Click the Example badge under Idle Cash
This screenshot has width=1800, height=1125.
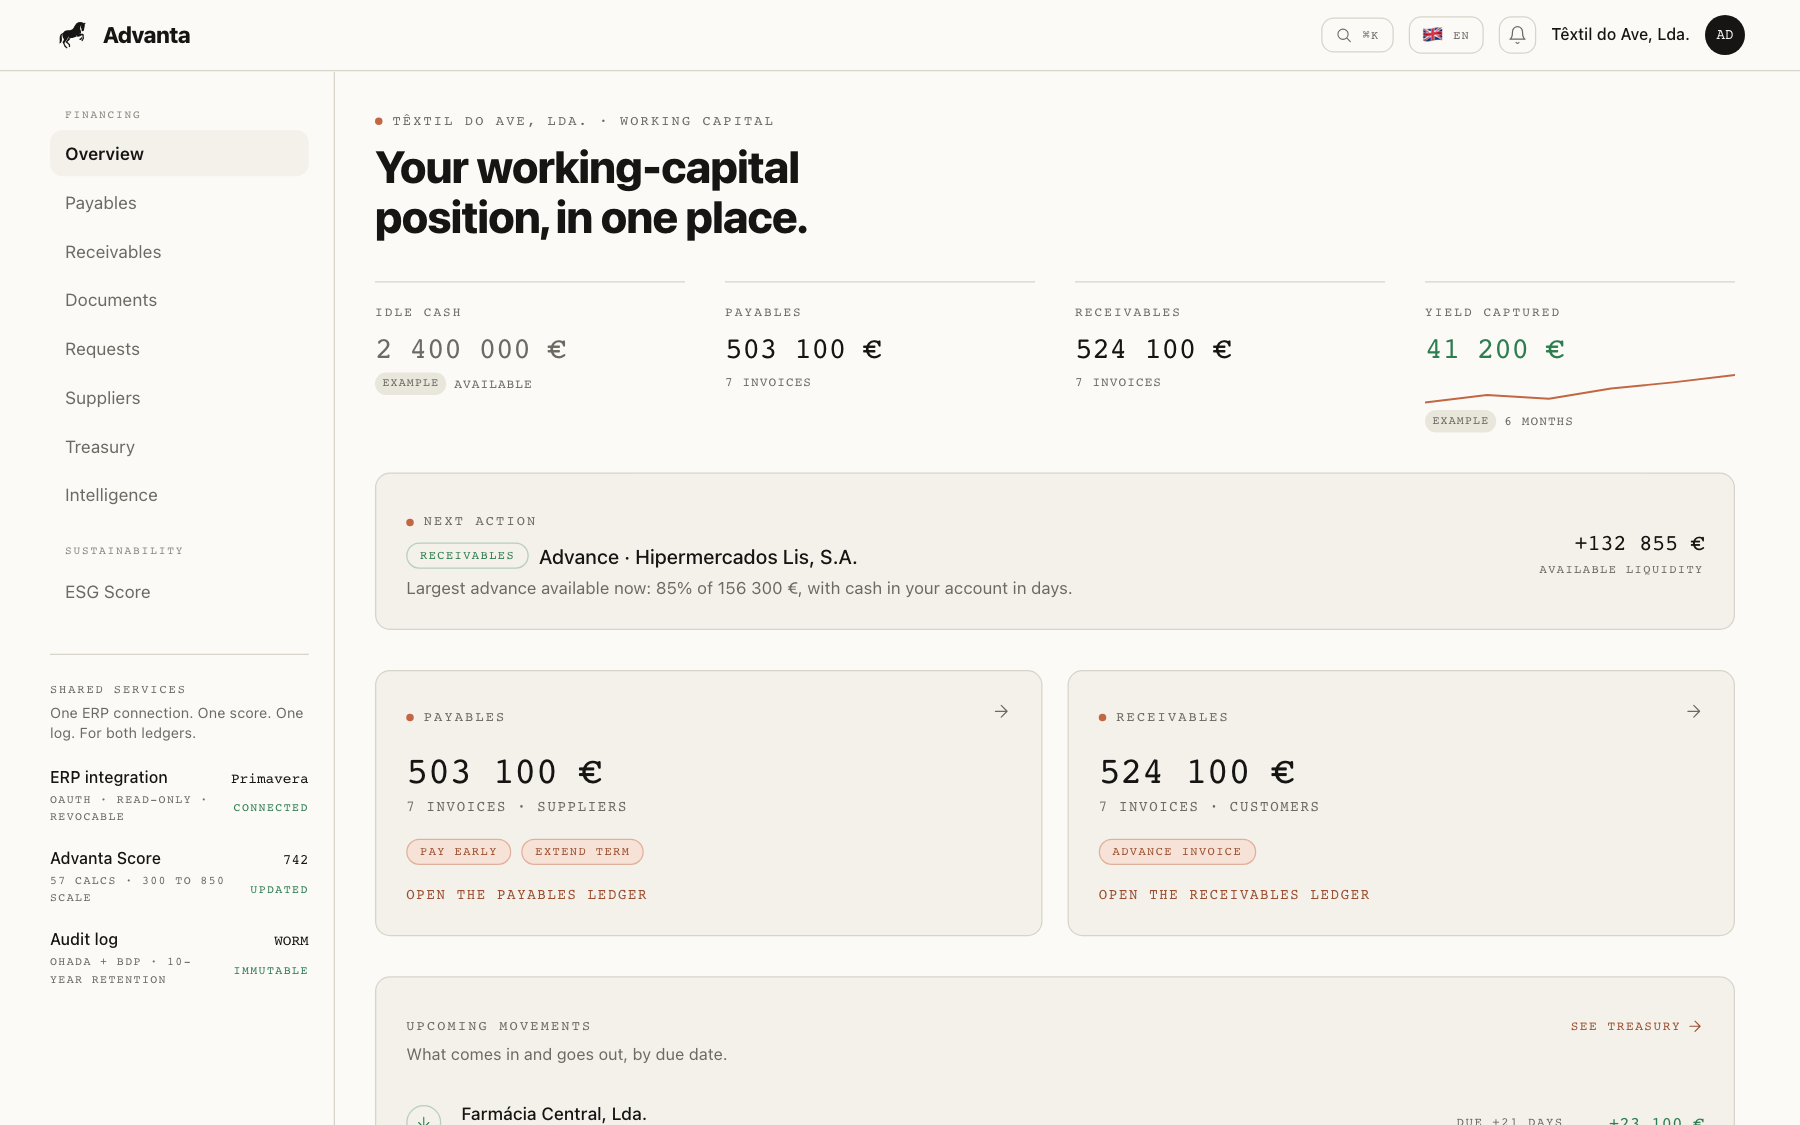click(x=410, y=383)
